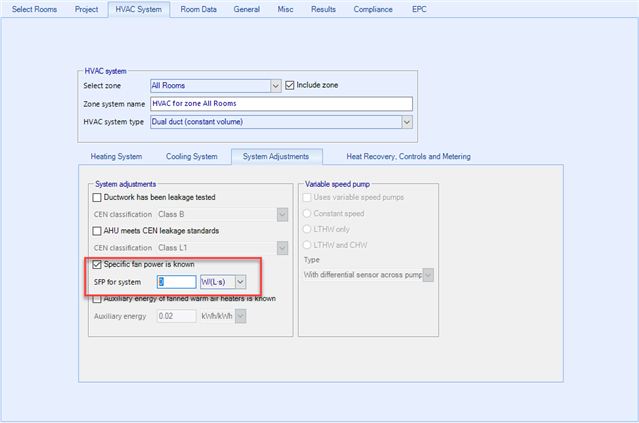Open the Cooling System tab

point(191,157)
